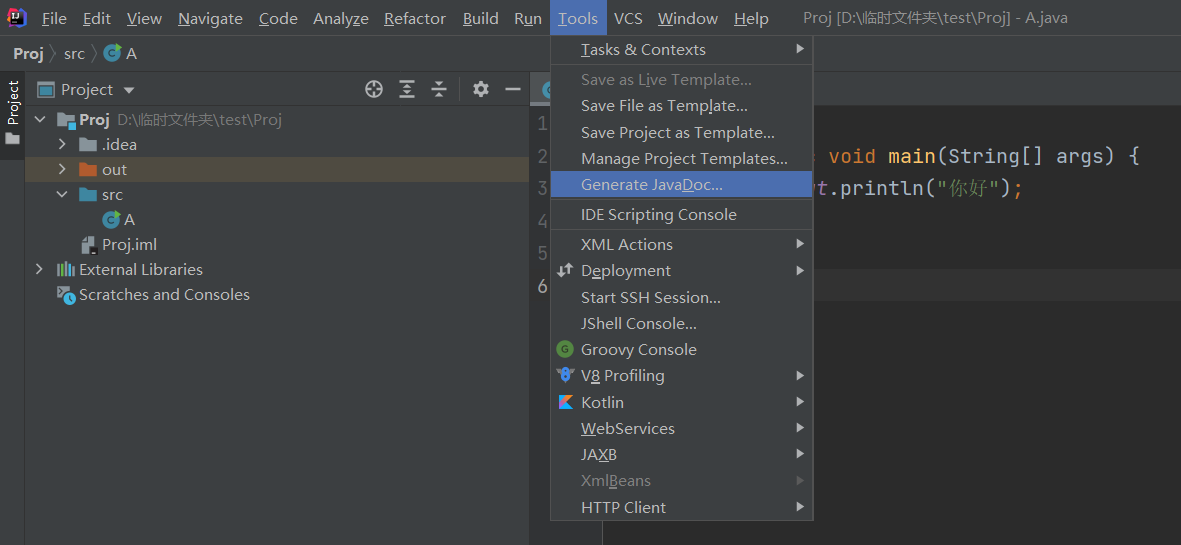Click src in the breadcrumb bar
Image resolution: width=1181 pixels, height=545 pixels.
[75, 53]
